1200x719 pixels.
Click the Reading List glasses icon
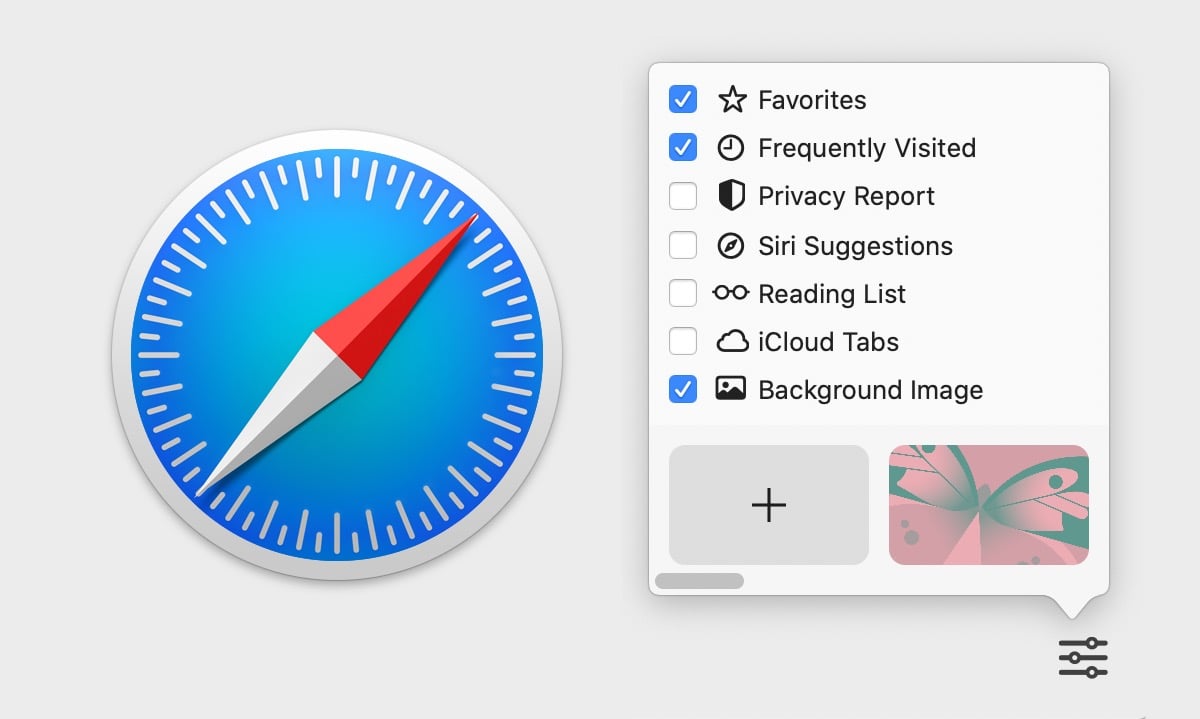(x=731, y=293)
